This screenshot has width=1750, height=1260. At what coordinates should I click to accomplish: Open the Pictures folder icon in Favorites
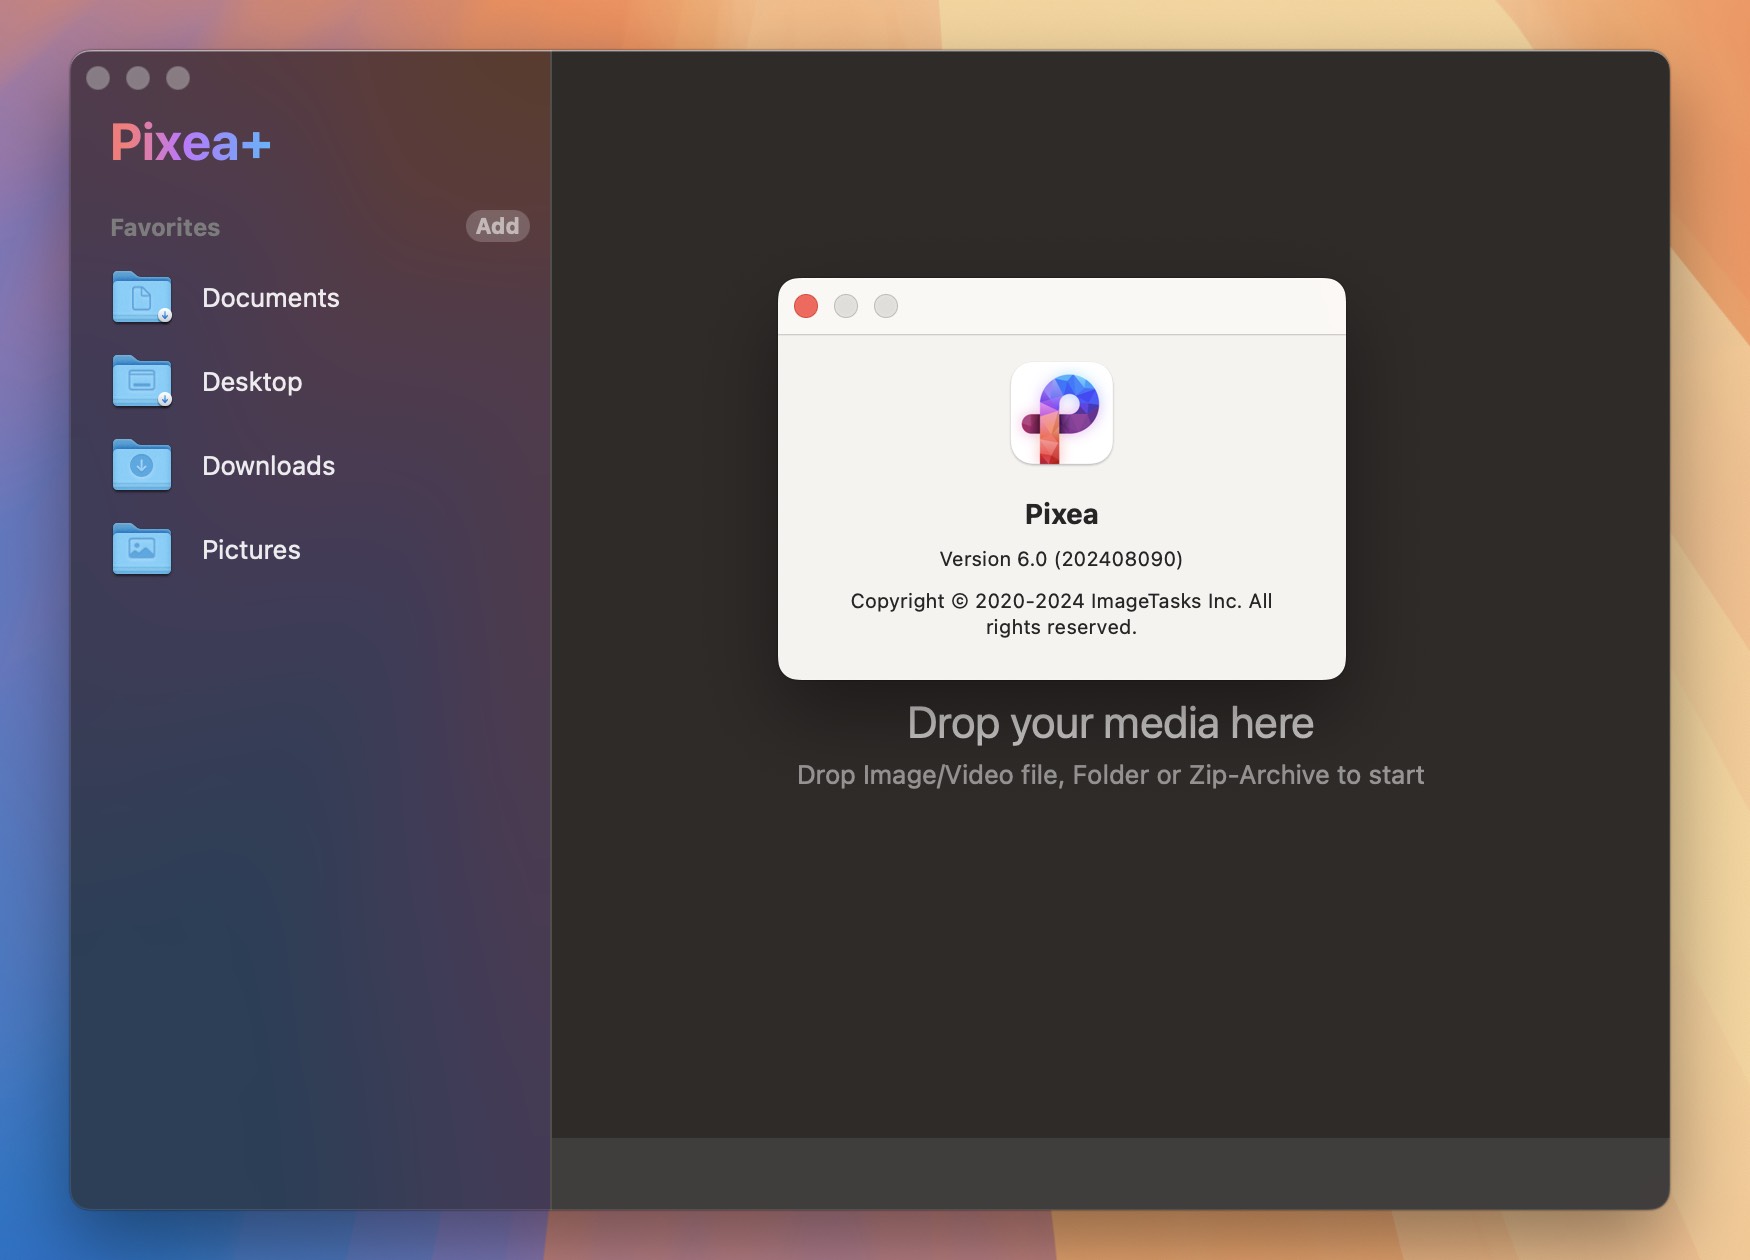[142, 549]
